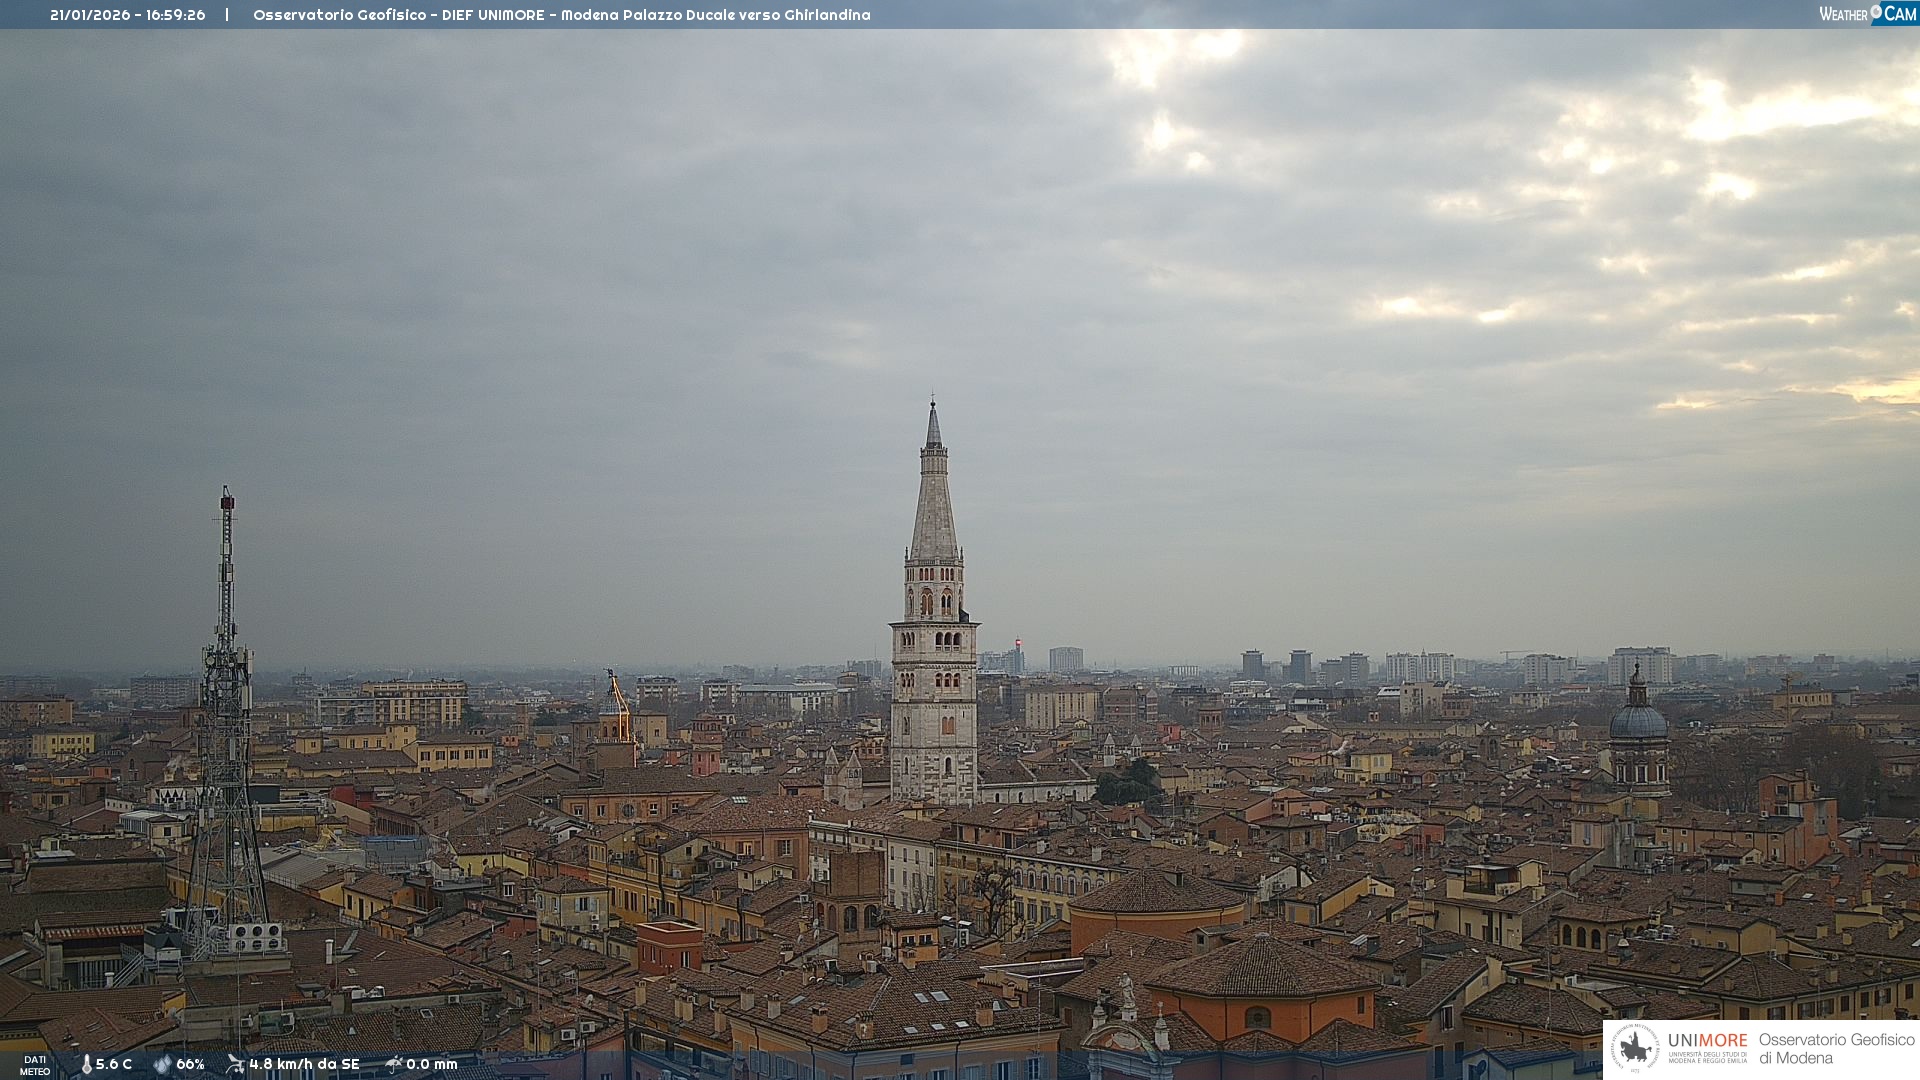The width and height of the screenshot is (1920, 1080).
Task: Click the 21/01/2026 date and time stamp
Action: pos(127,15)
